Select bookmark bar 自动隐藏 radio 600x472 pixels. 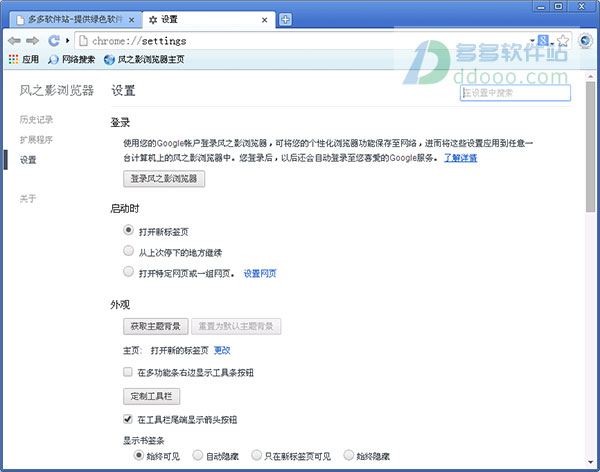(x=197, y=455)
